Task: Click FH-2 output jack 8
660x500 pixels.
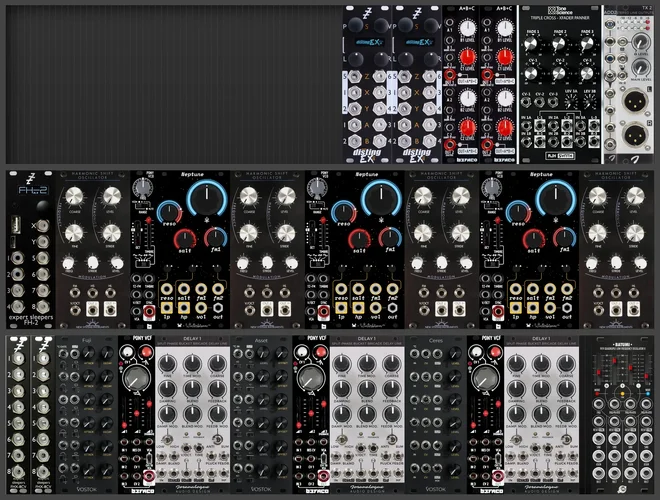Action: pos(42,306)
